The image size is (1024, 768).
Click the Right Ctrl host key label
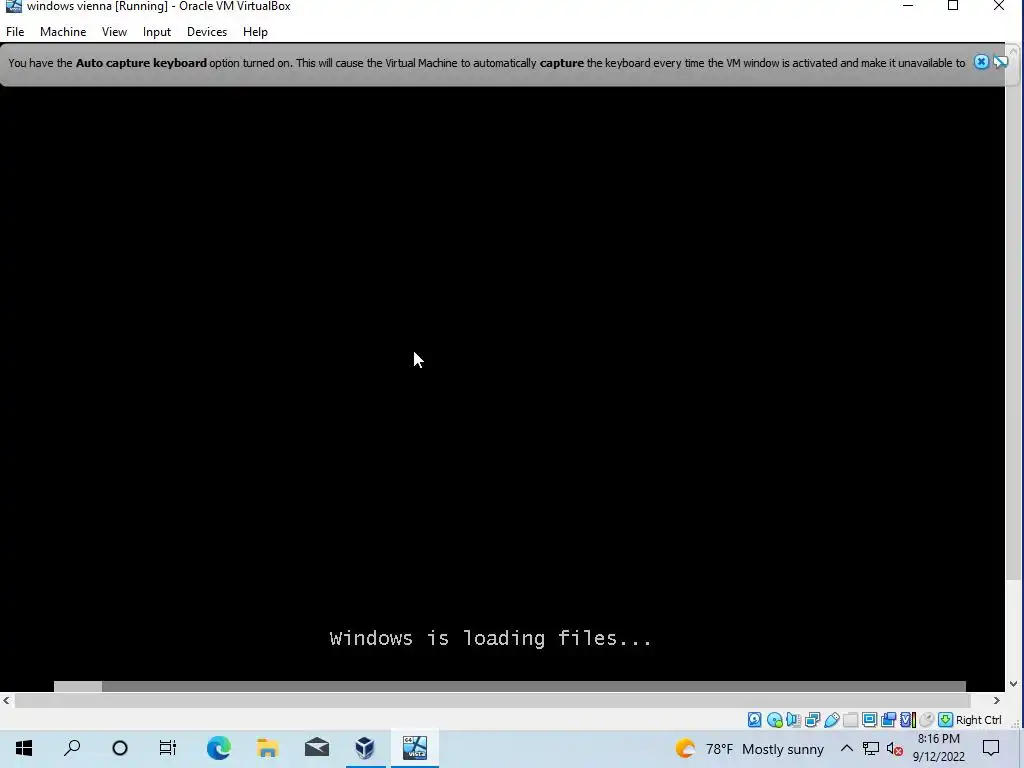(x=978, y=720)
